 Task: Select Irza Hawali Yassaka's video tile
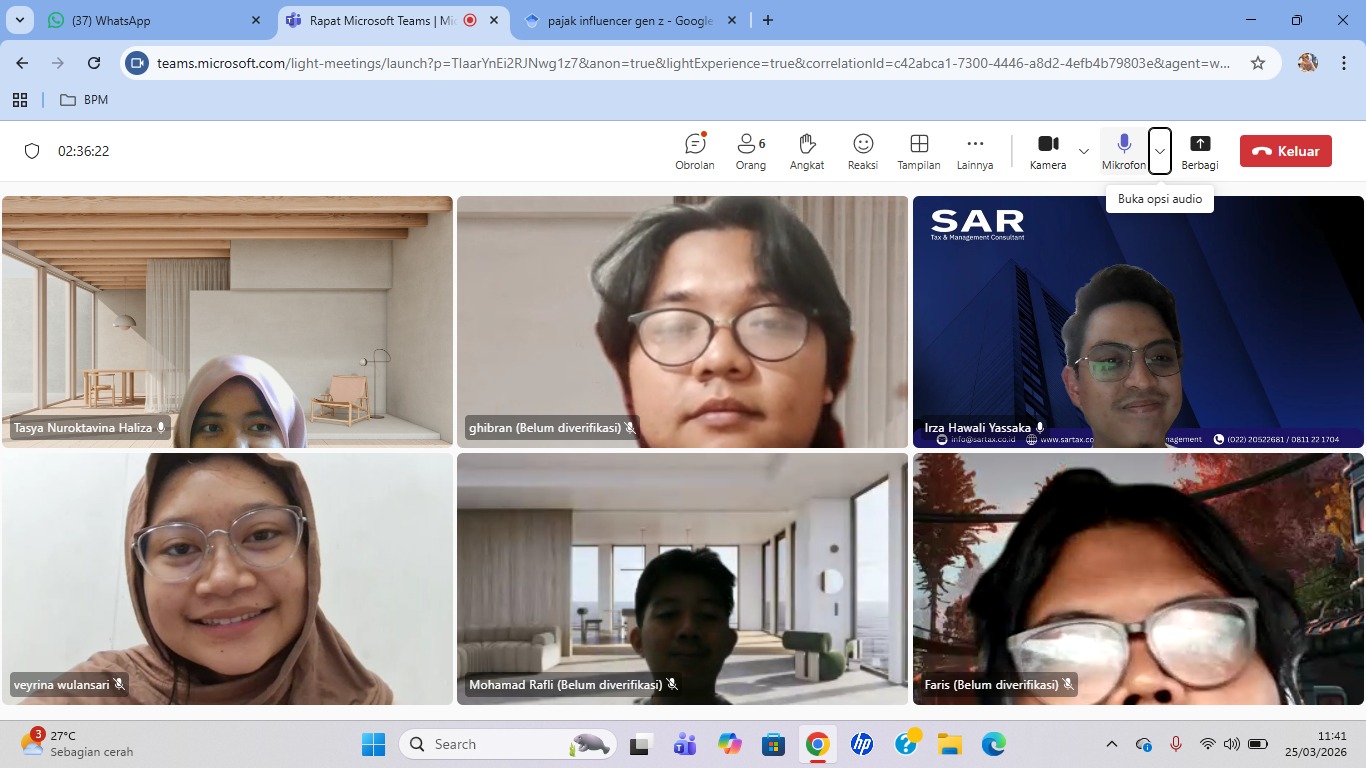pos(1138,321)
